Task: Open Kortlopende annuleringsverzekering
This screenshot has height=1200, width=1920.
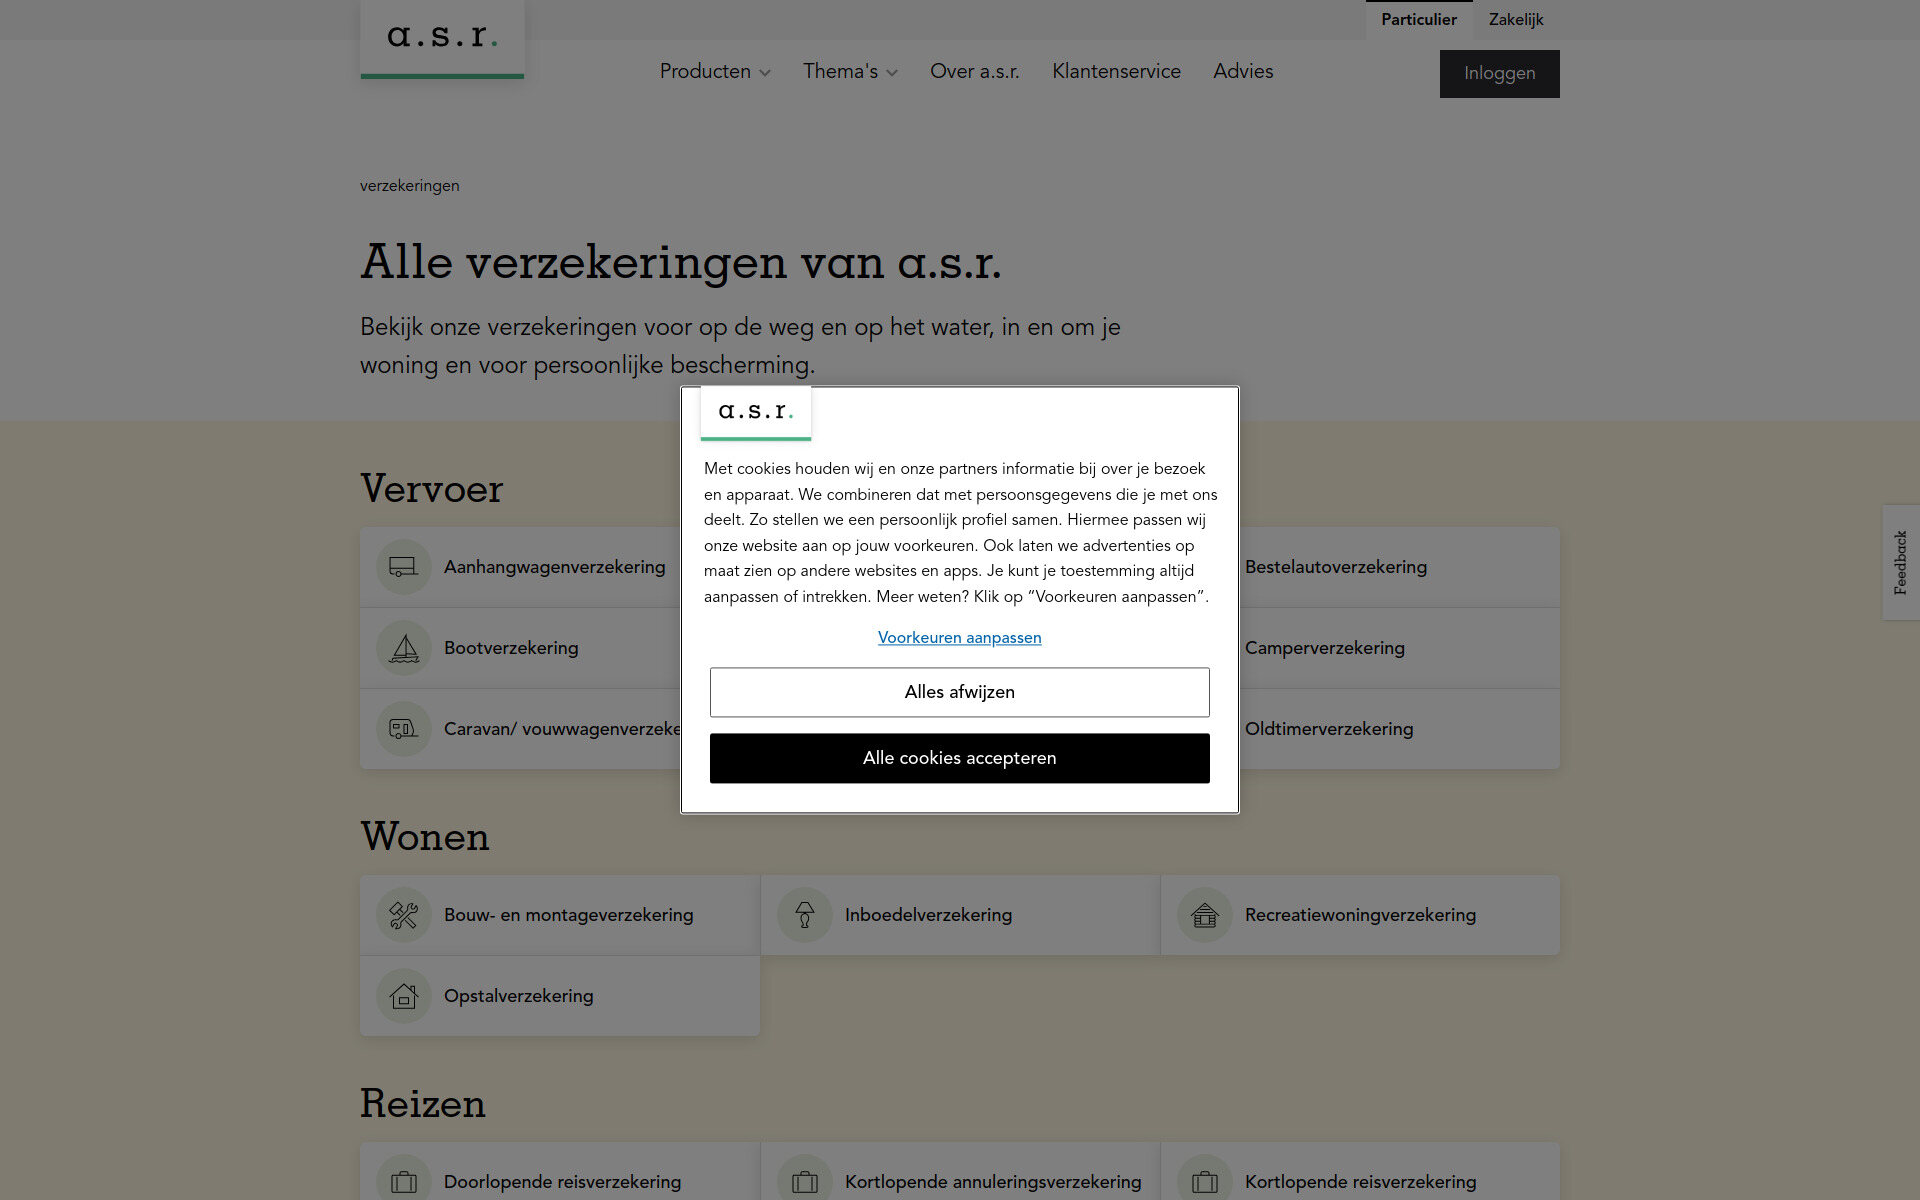Action: click(x=961, y=1172)
